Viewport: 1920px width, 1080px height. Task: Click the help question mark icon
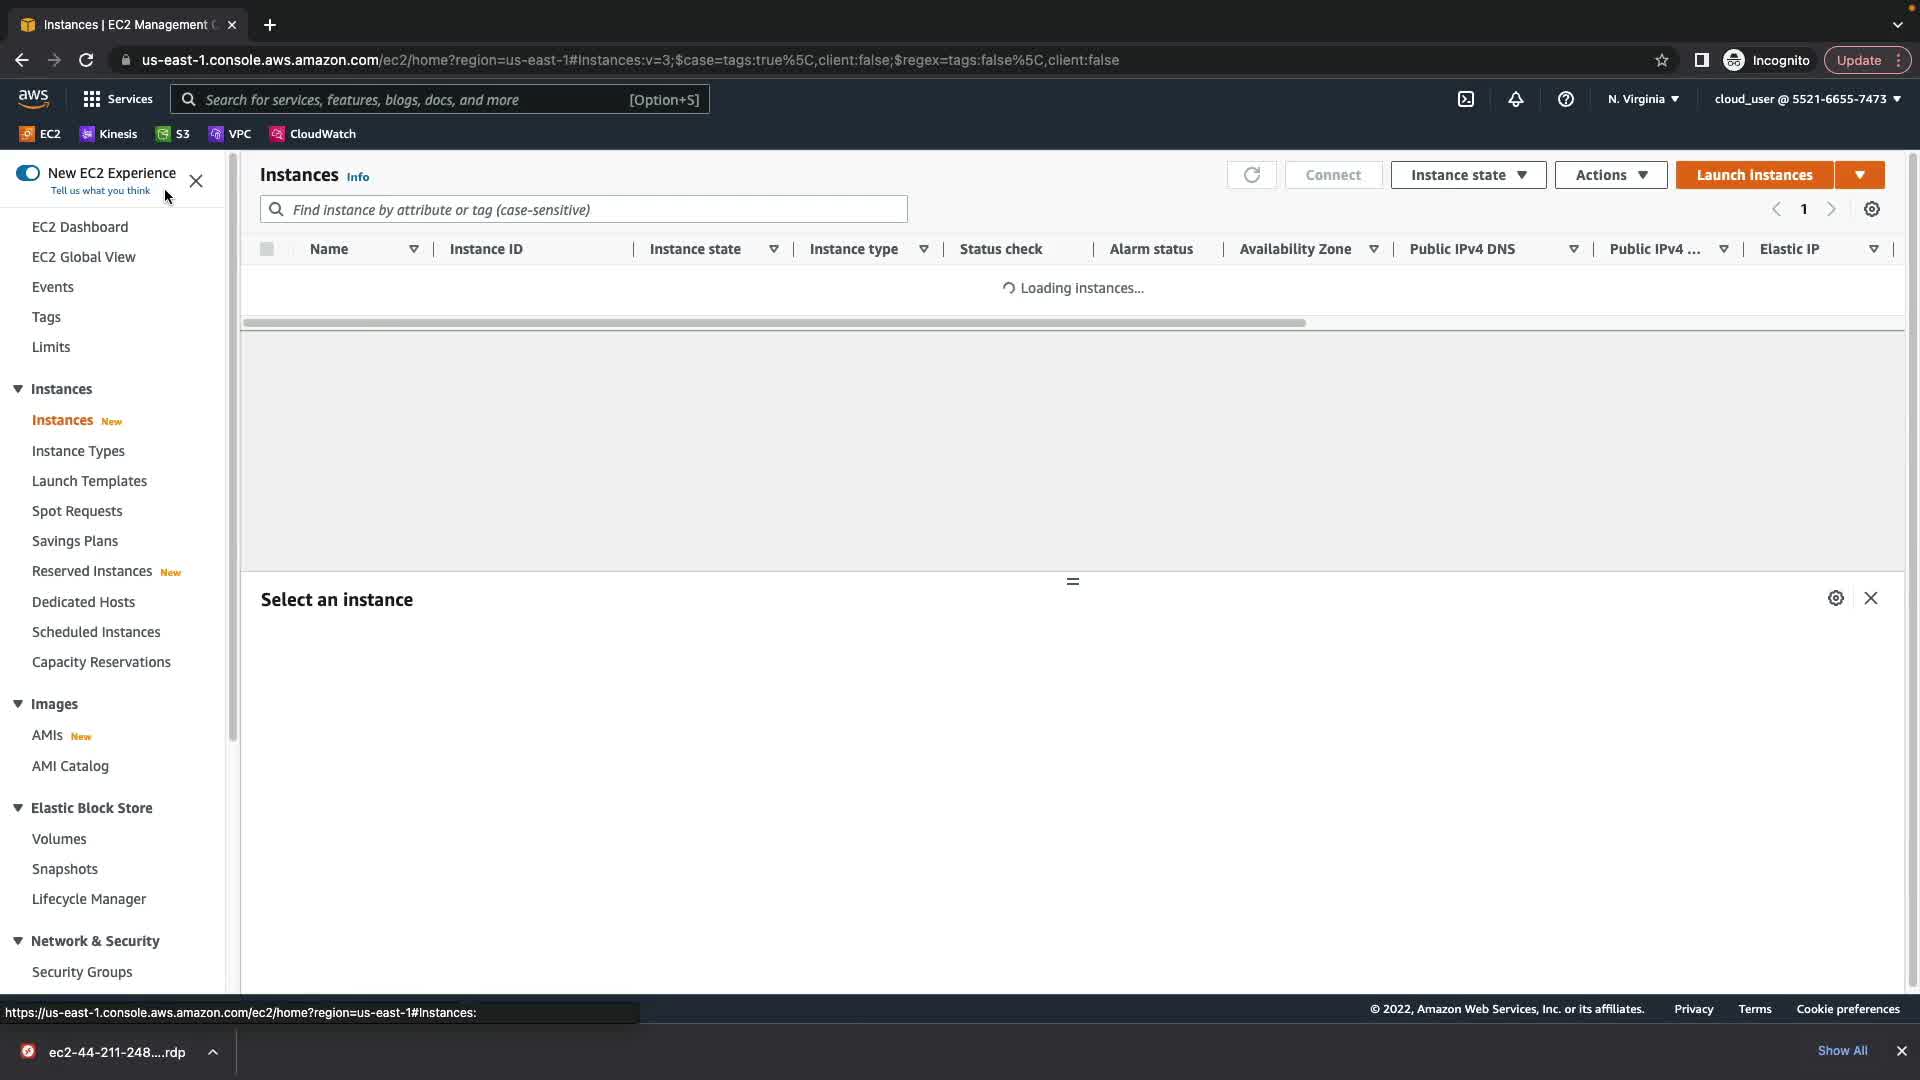pyautogui.click(x=1565, y=99)
